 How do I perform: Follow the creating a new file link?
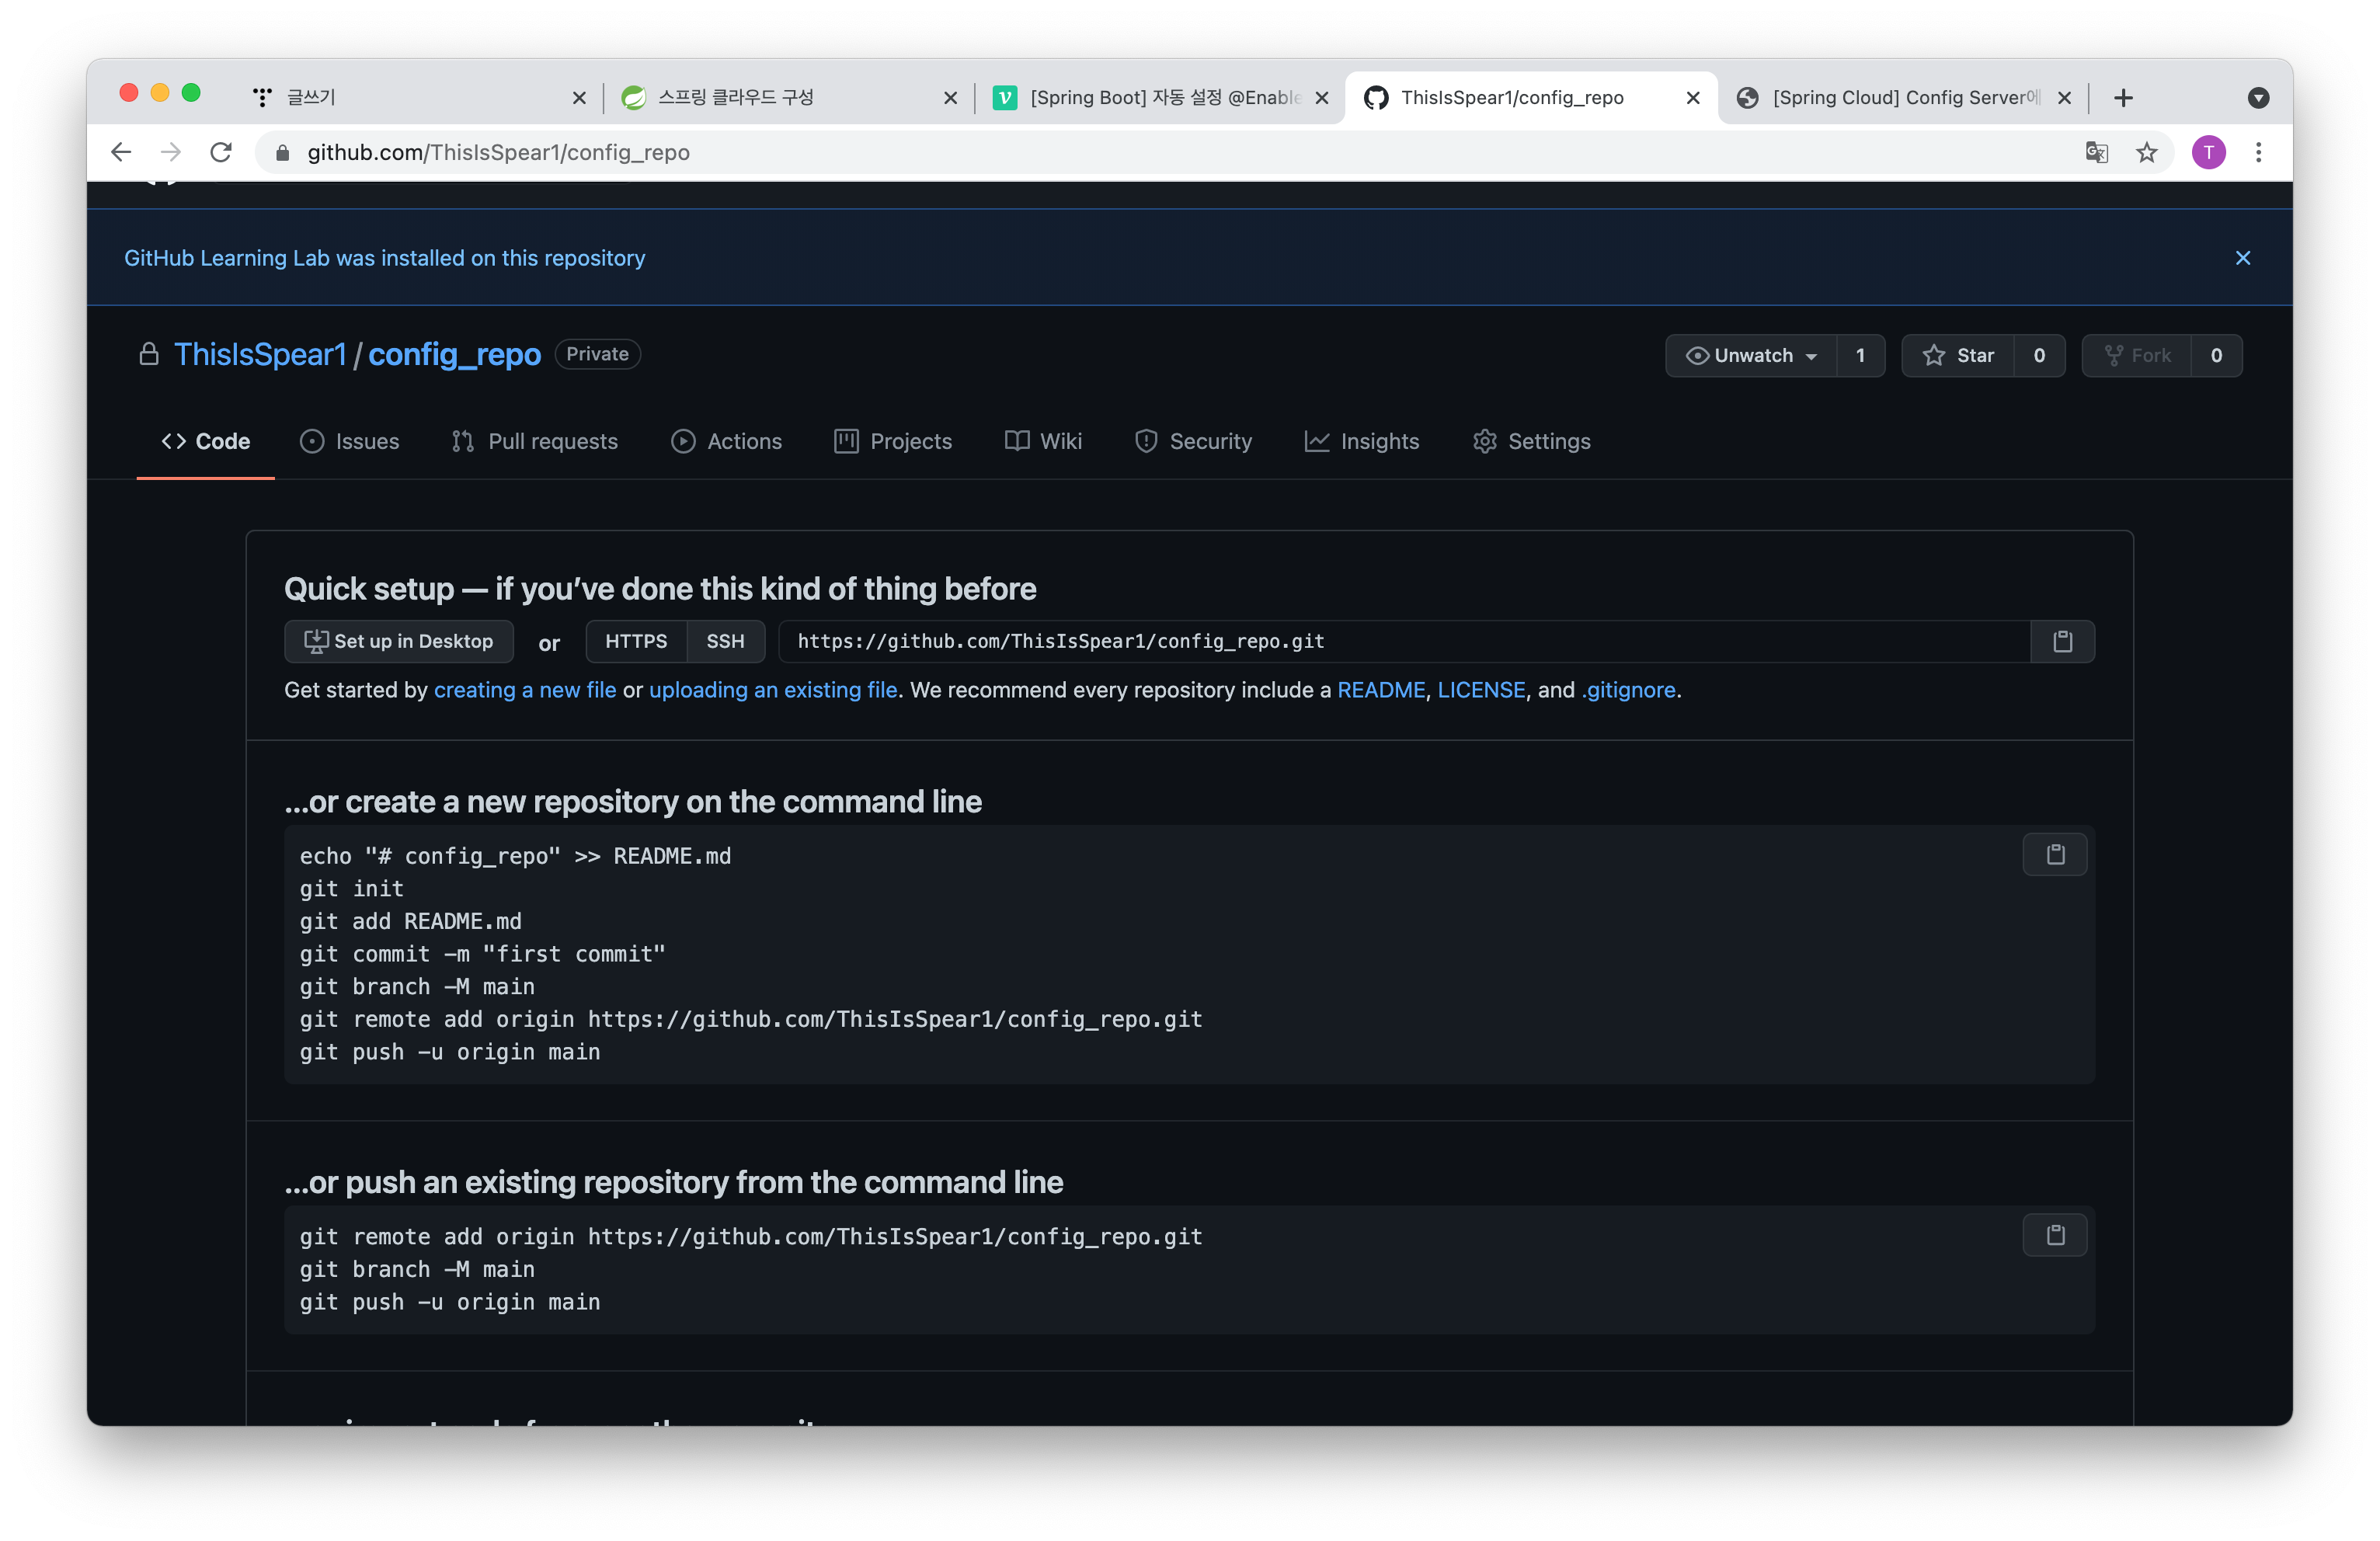(525, 690)
